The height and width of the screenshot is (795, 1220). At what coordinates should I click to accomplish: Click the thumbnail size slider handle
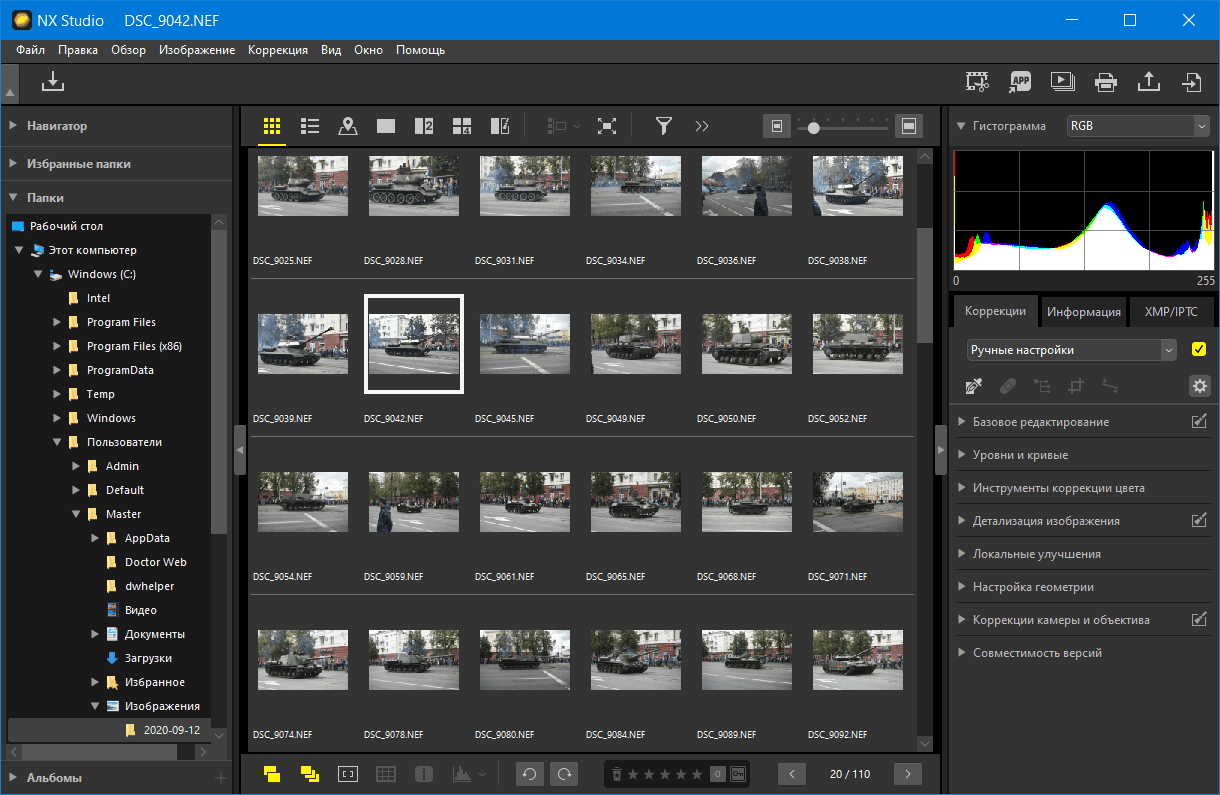click(814, 127)
